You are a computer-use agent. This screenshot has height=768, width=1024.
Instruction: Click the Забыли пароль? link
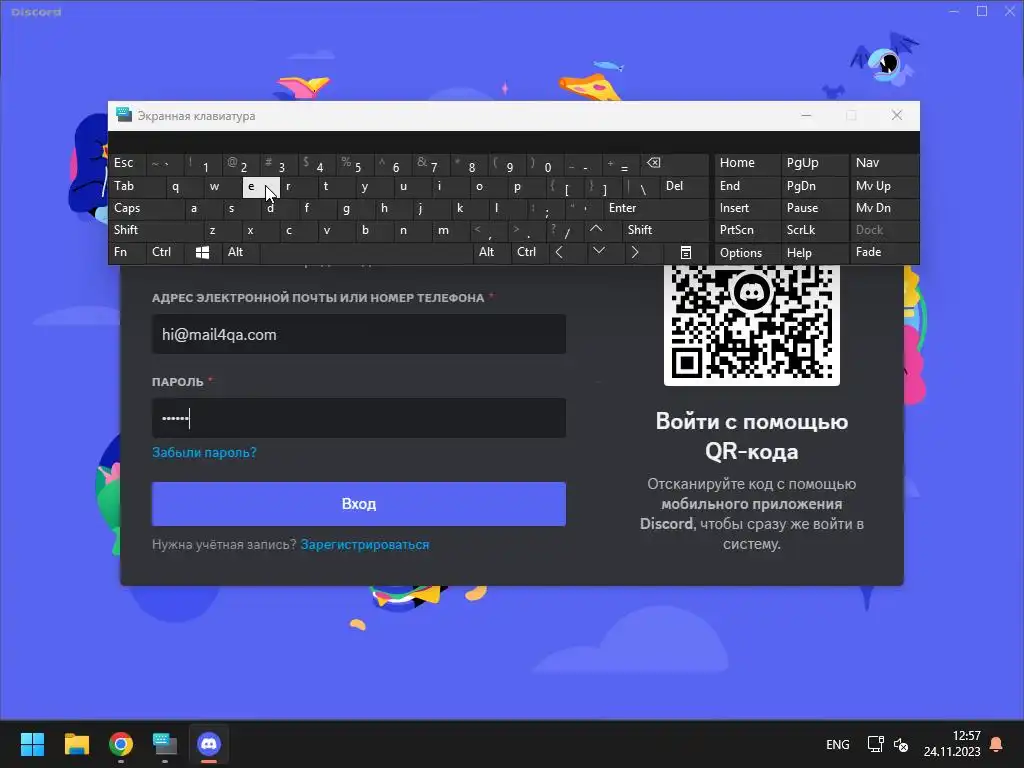[204, 453]
